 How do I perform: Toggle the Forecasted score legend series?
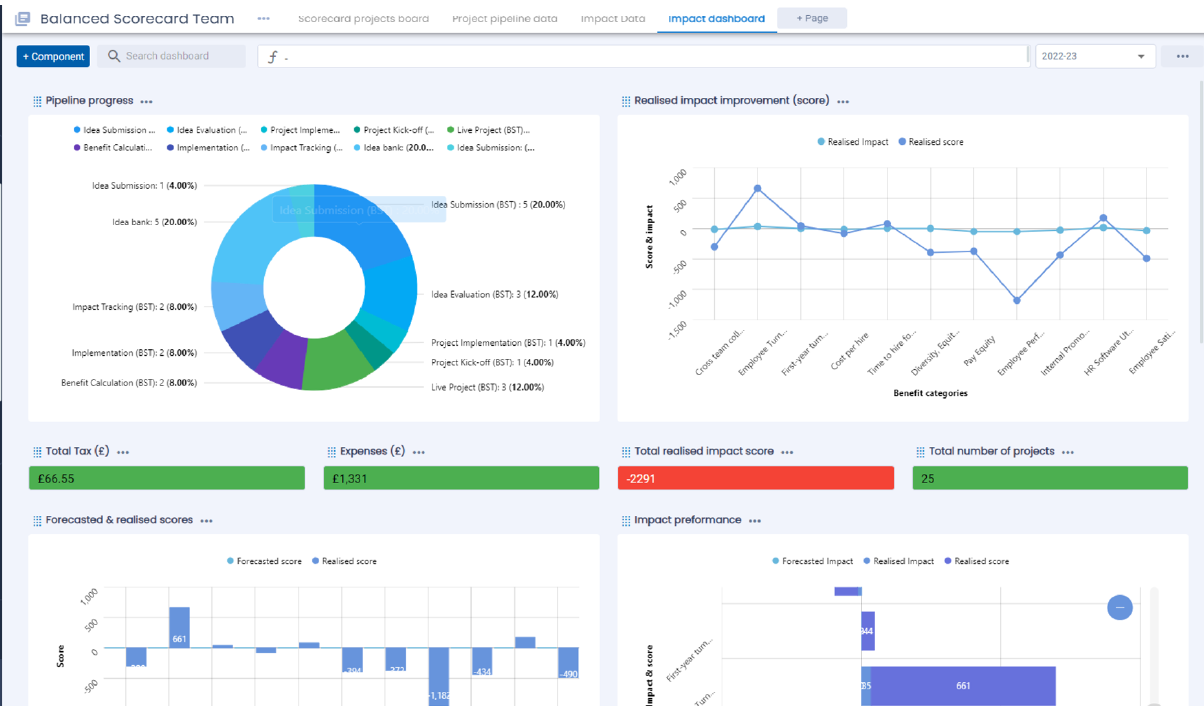pos(264,561)
